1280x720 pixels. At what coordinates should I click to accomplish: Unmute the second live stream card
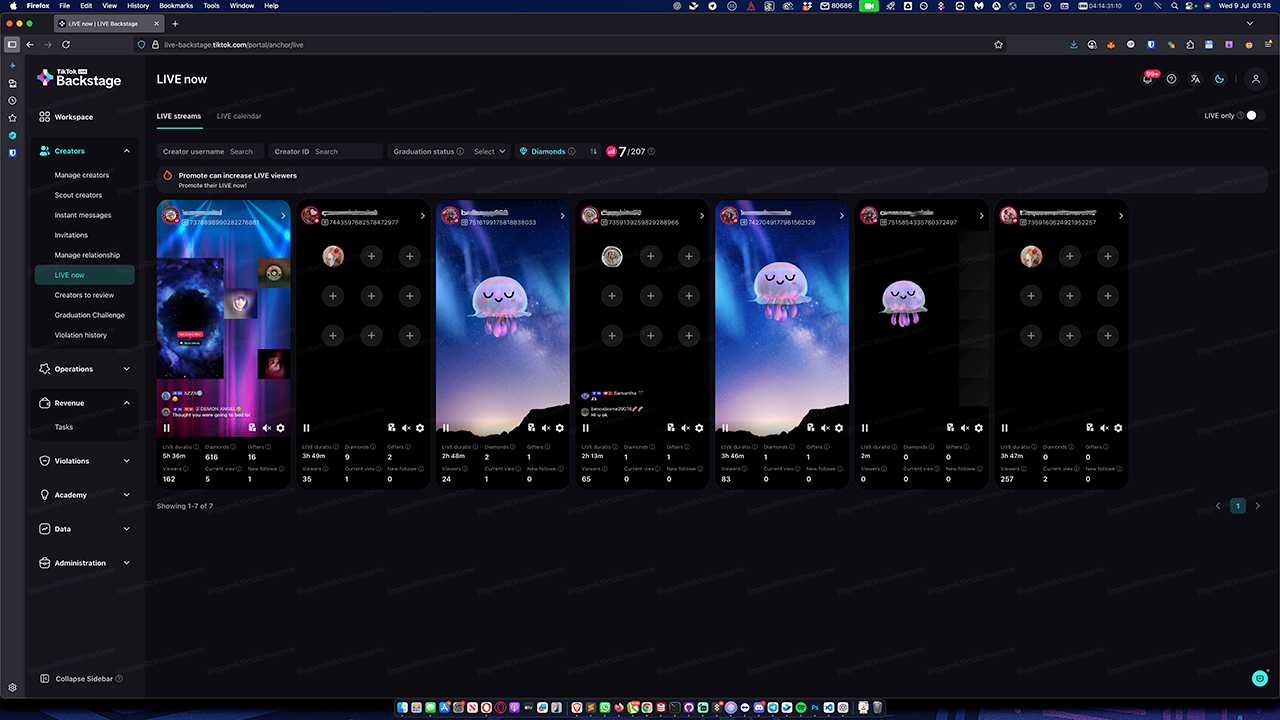tap(406, 428)
